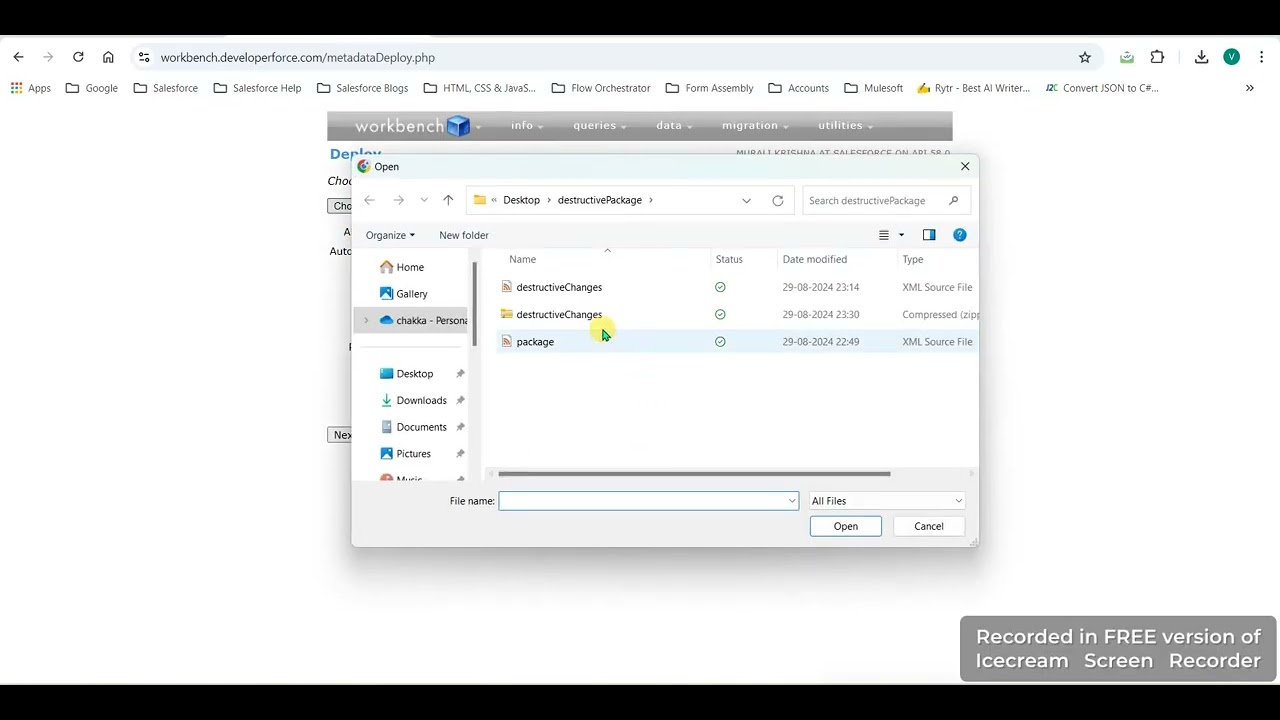
Task: Open the Workbench migration menu
Action: pyautogui.click(x=754, y=126)
